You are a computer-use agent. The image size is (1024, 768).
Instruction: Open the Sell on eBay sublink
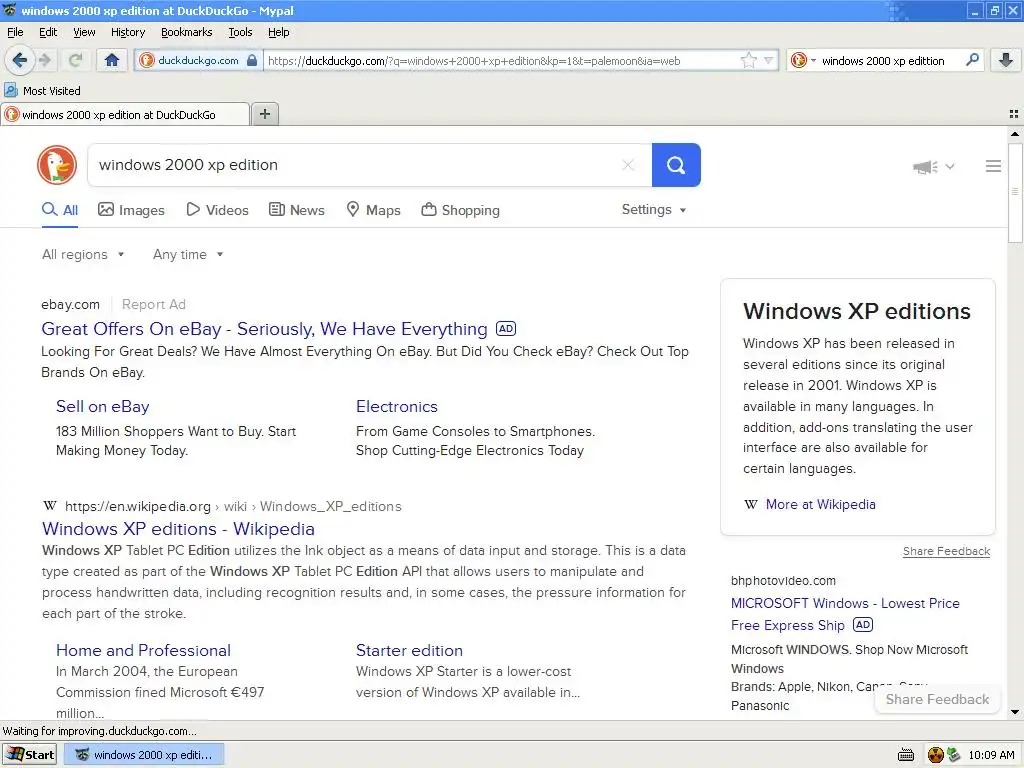click(x=103, y=407)
